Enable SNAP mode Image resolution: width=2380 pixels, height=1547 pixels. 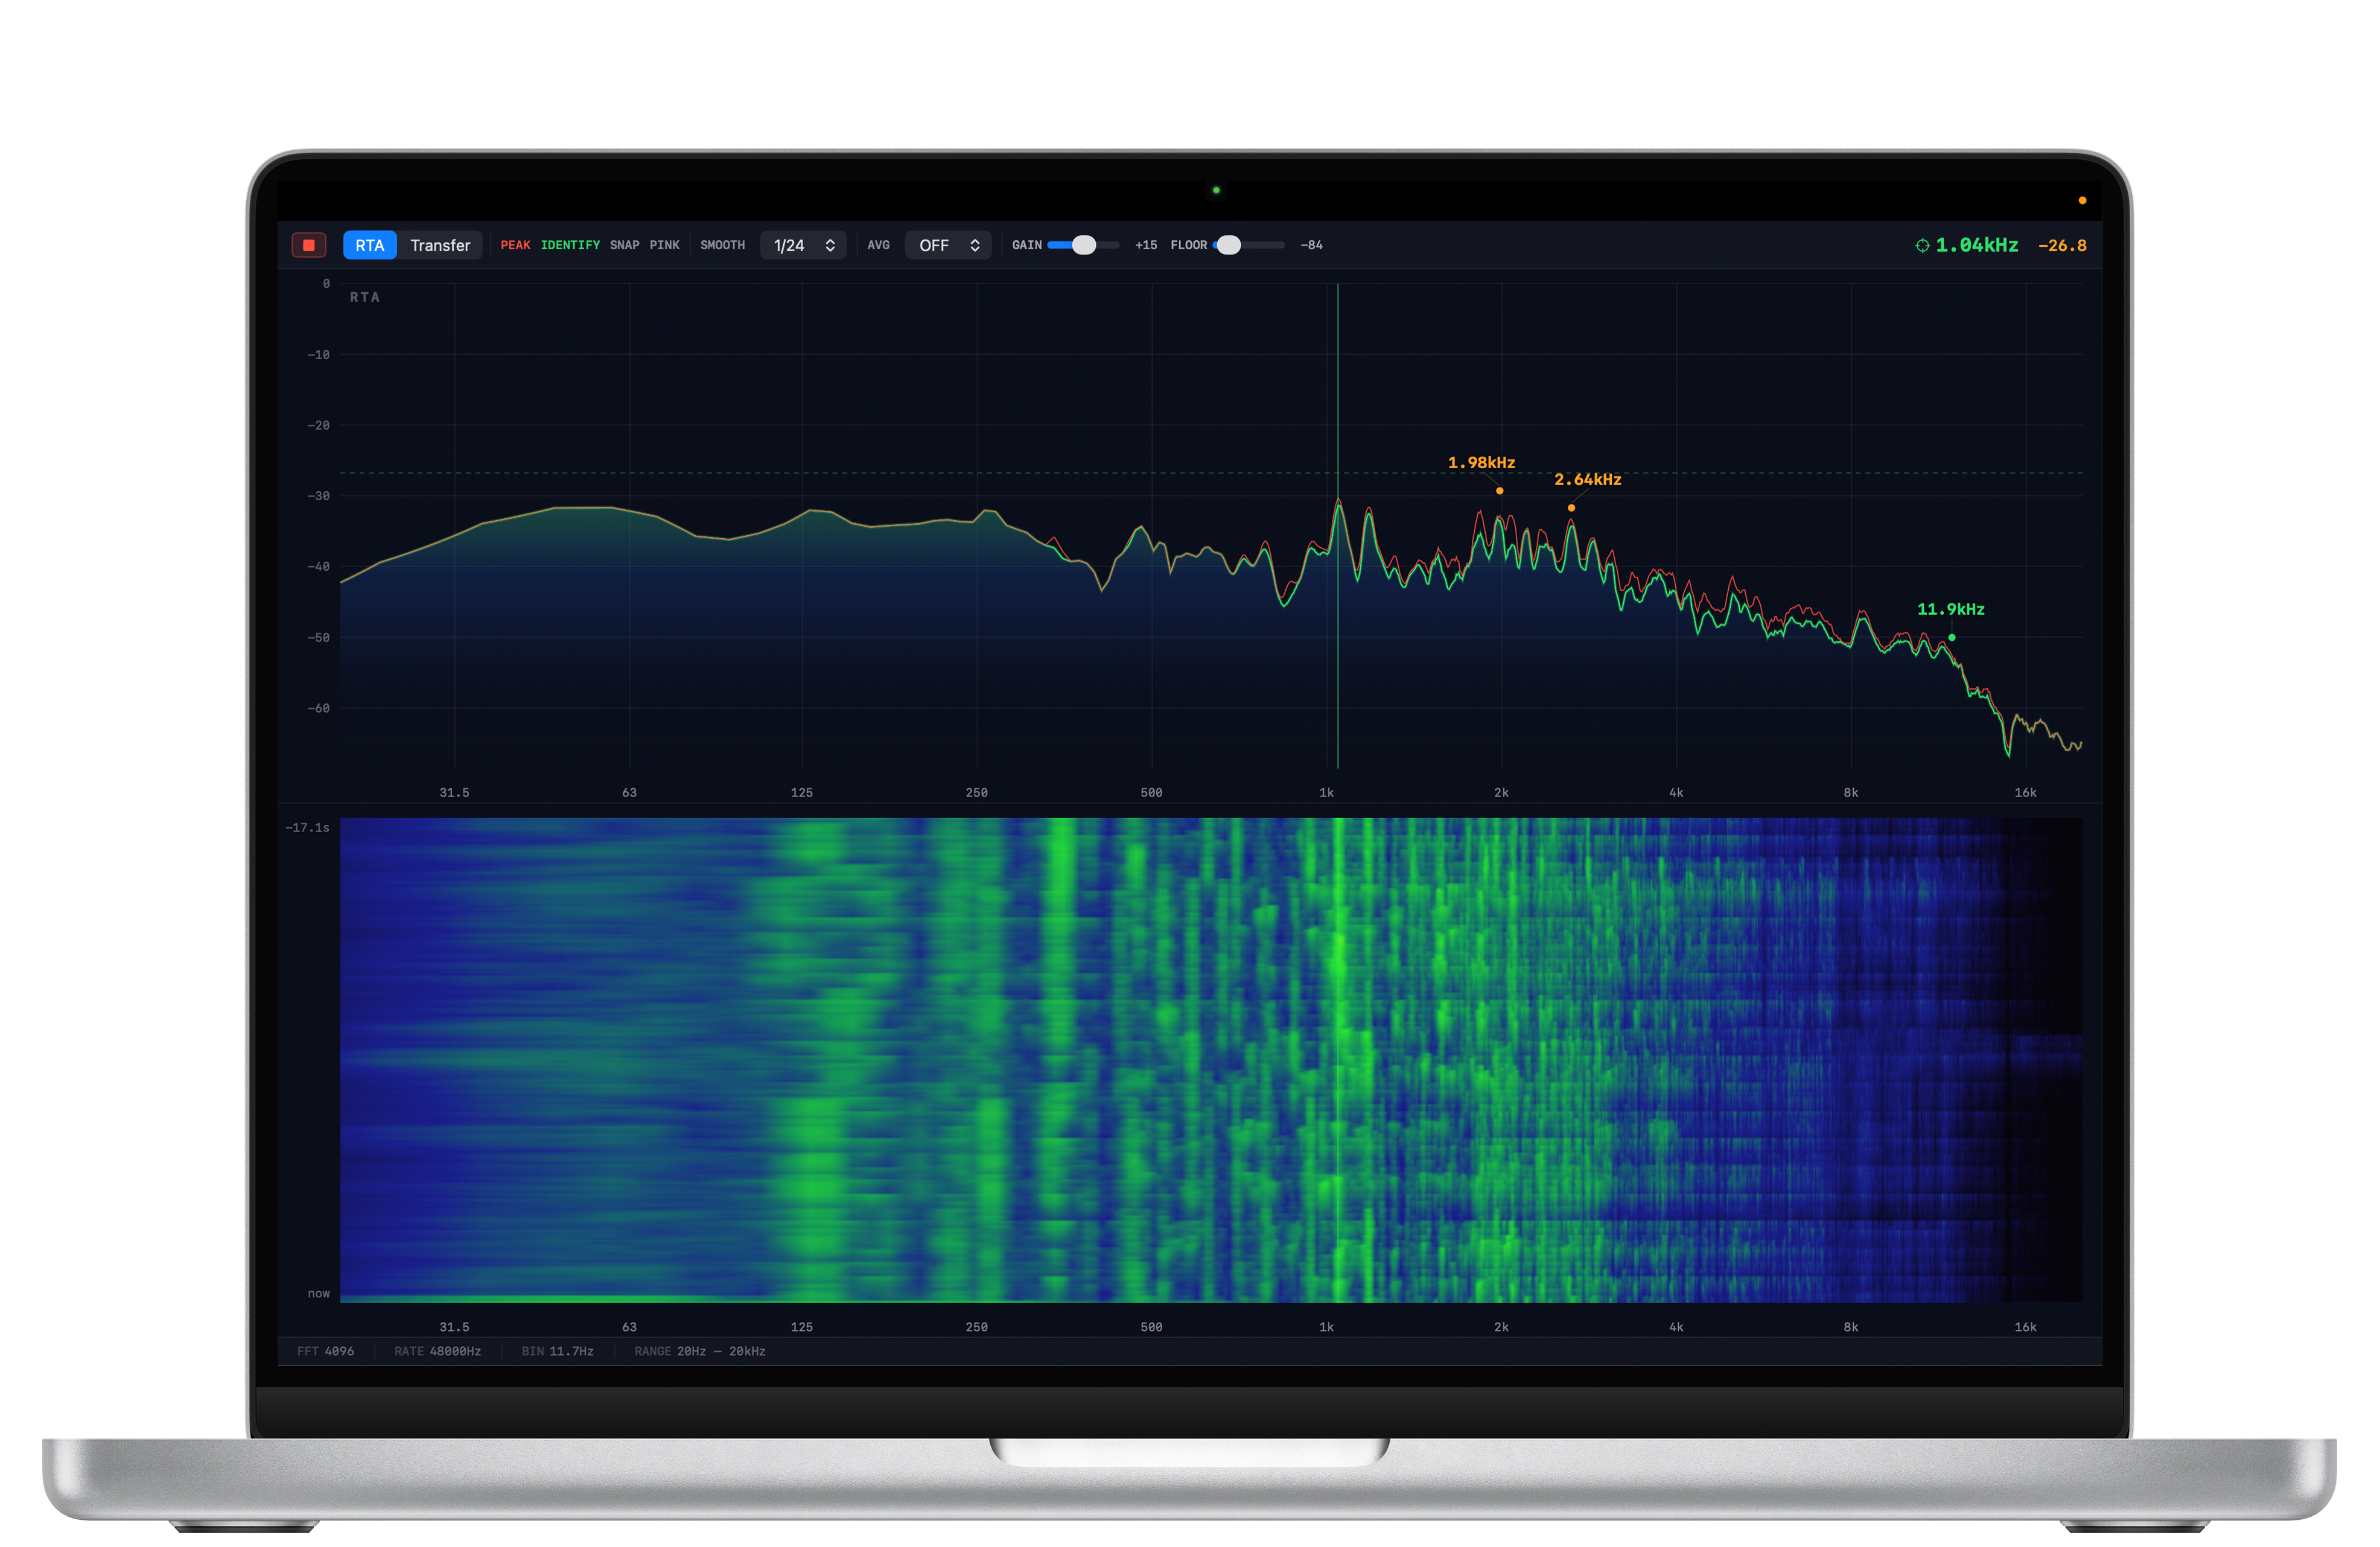(624, 246)
